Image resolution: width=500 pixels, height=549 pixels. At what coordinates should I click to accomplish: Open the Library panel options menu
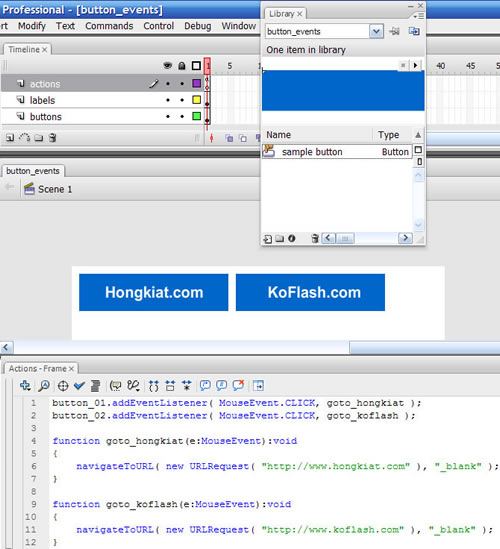418,16
